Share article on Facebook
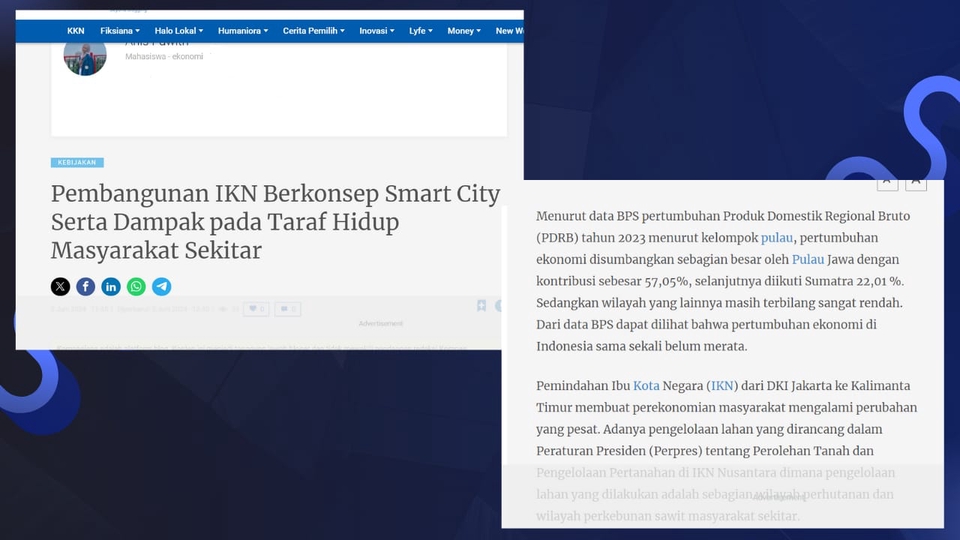This screenshot has height=540, width=960. click(86, 287)
